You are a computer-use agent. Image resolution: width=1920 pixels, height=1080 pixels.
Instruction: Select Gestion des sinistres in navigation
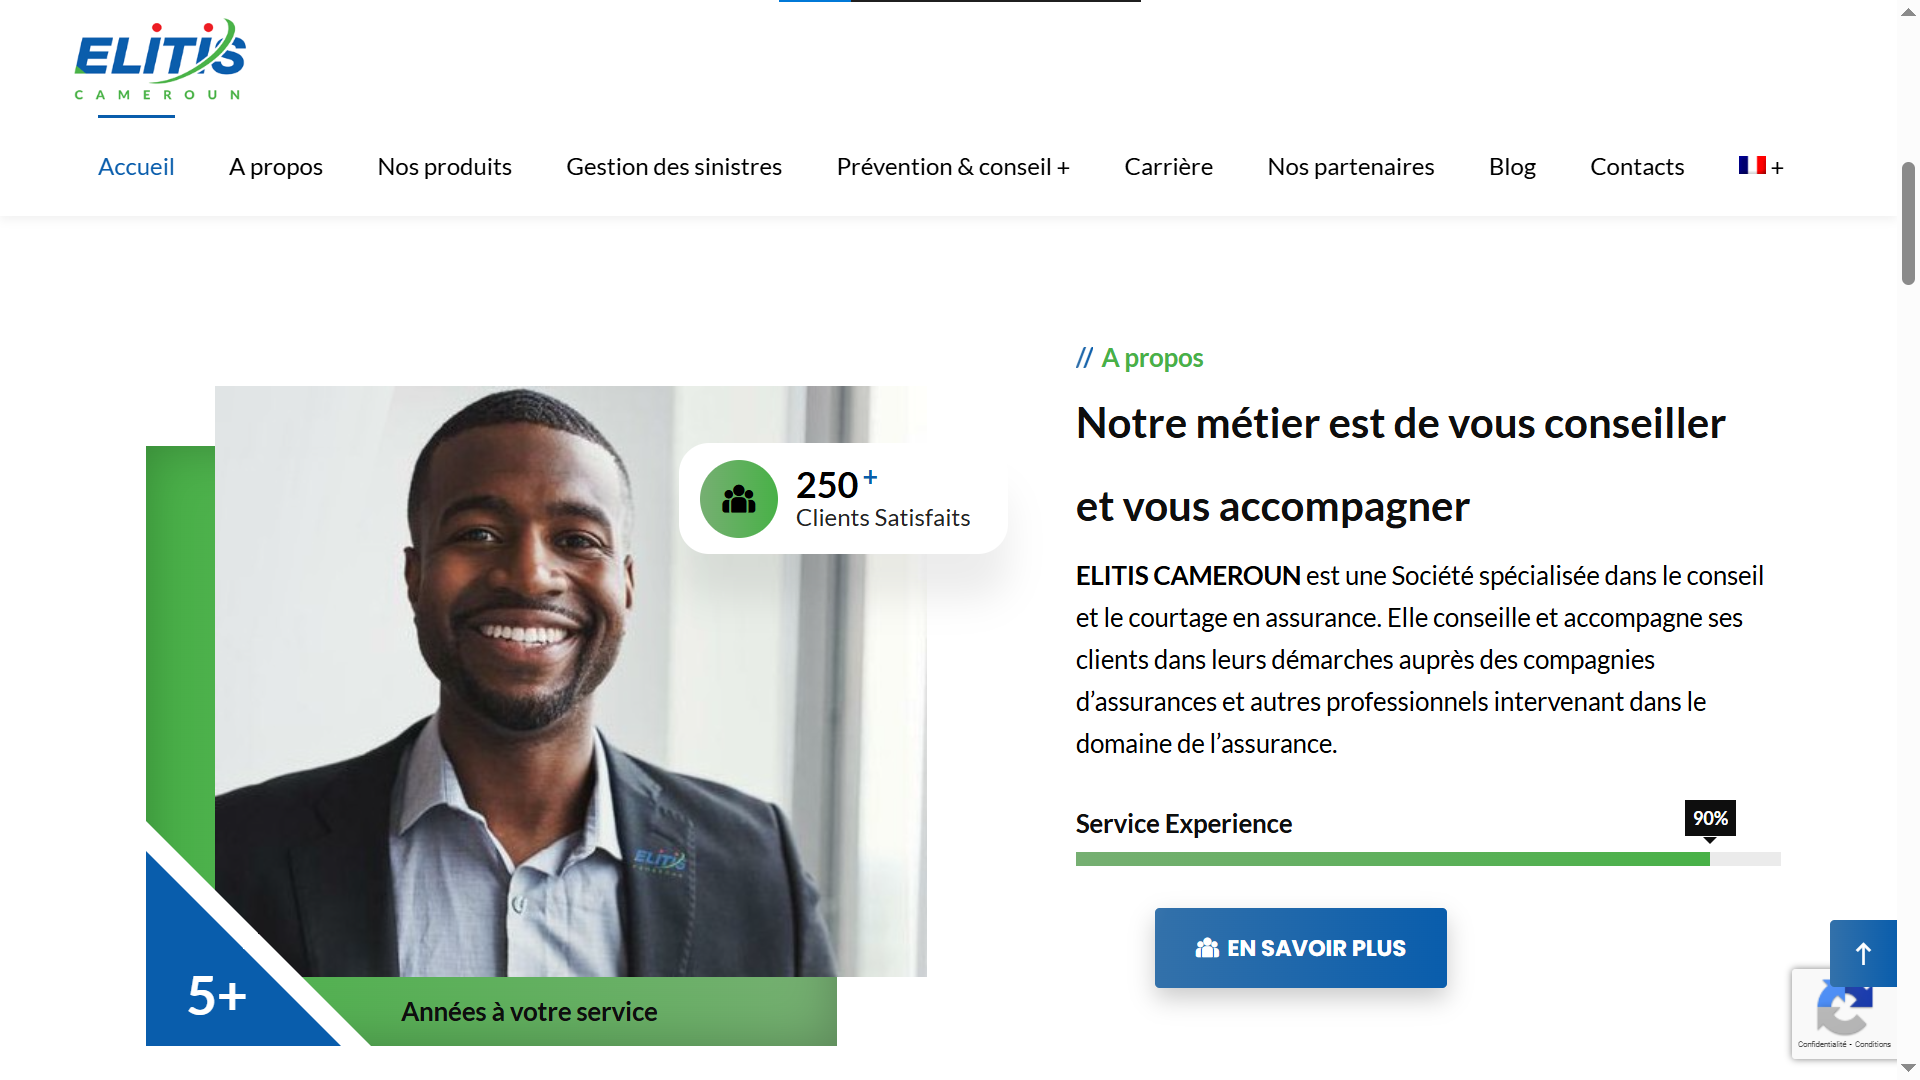tap(674, 167)
